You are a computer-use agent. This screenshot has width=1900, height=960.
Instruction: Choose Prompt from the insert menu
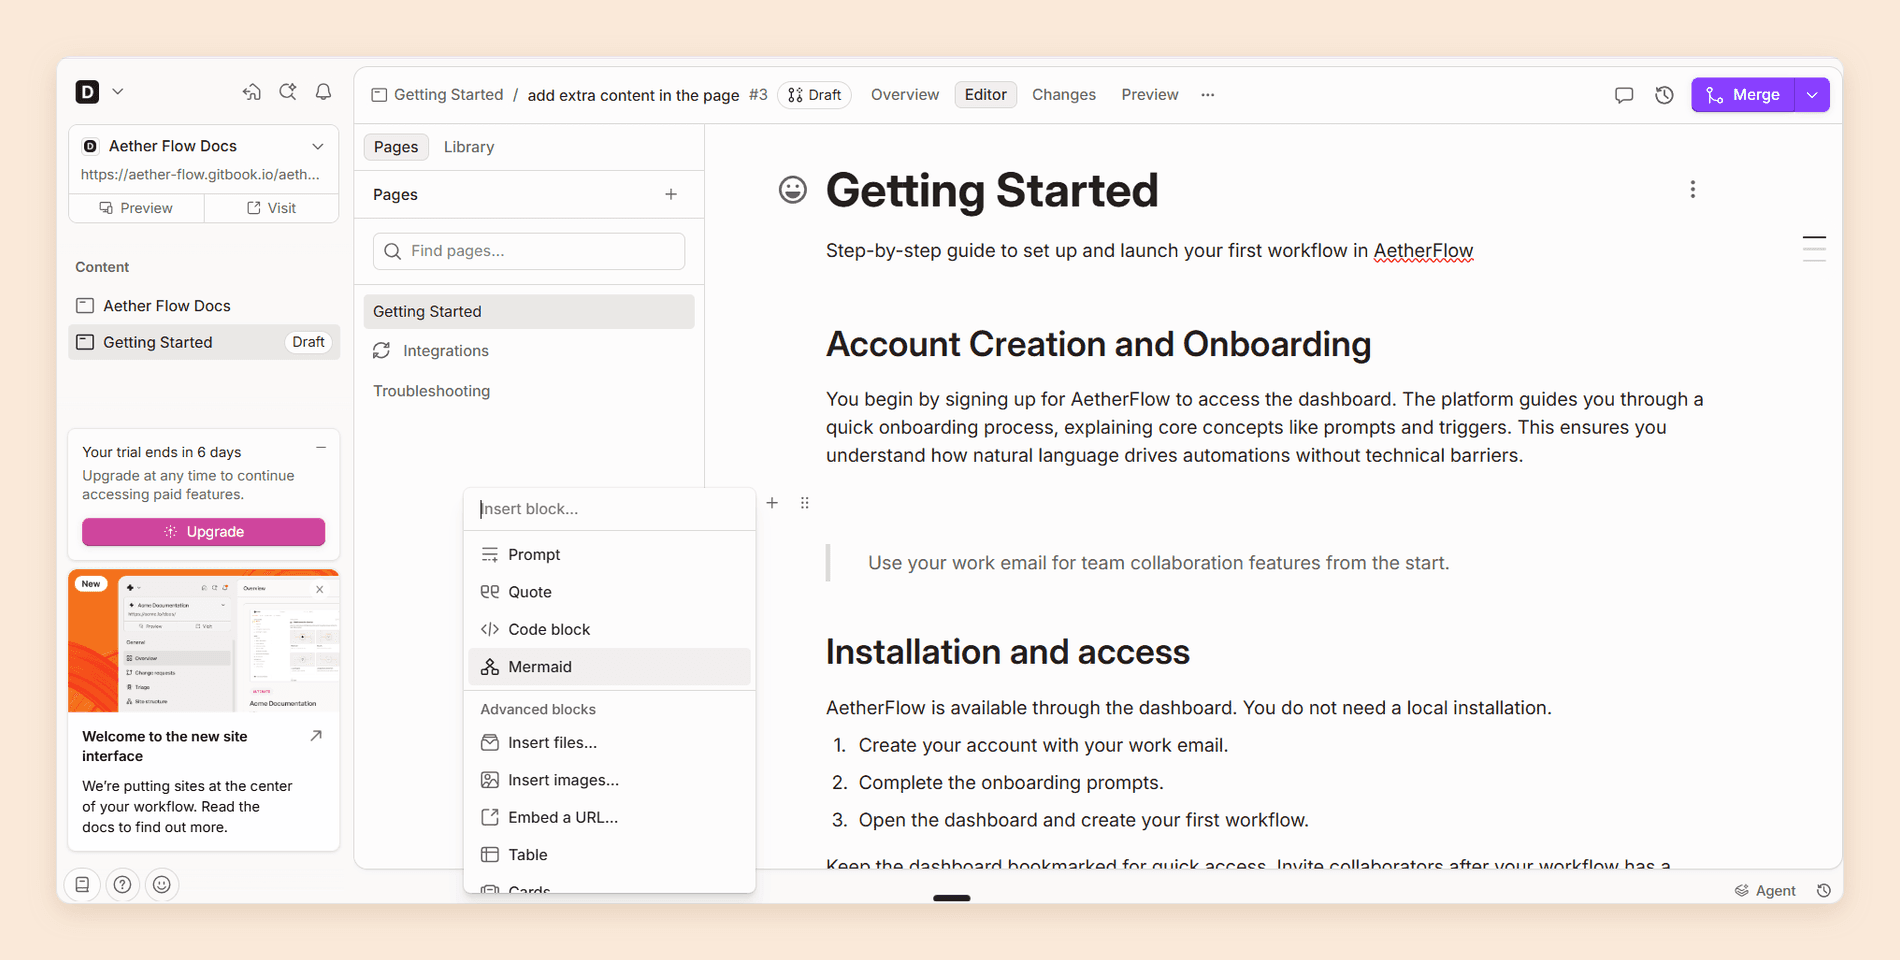pos(609,555)
